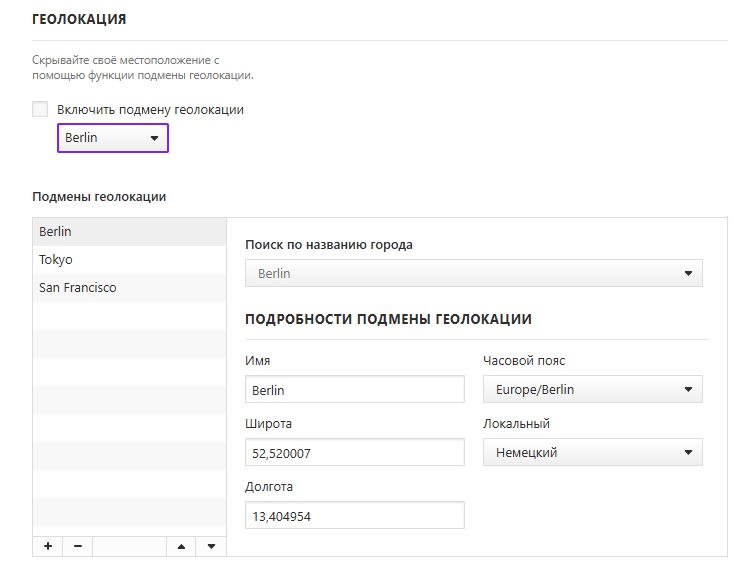
Task: Open the locale dropdown showing Немецкий
Action: click(x=592, y=452)
